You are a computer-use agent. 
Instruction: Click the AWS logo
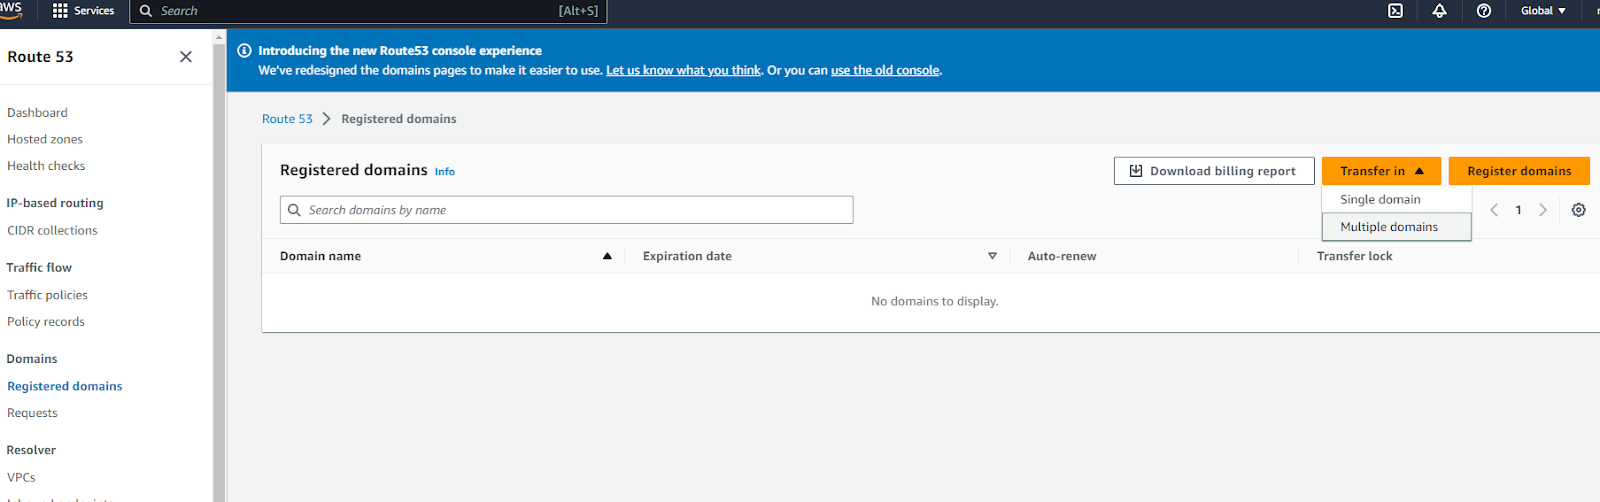(11, 10)
